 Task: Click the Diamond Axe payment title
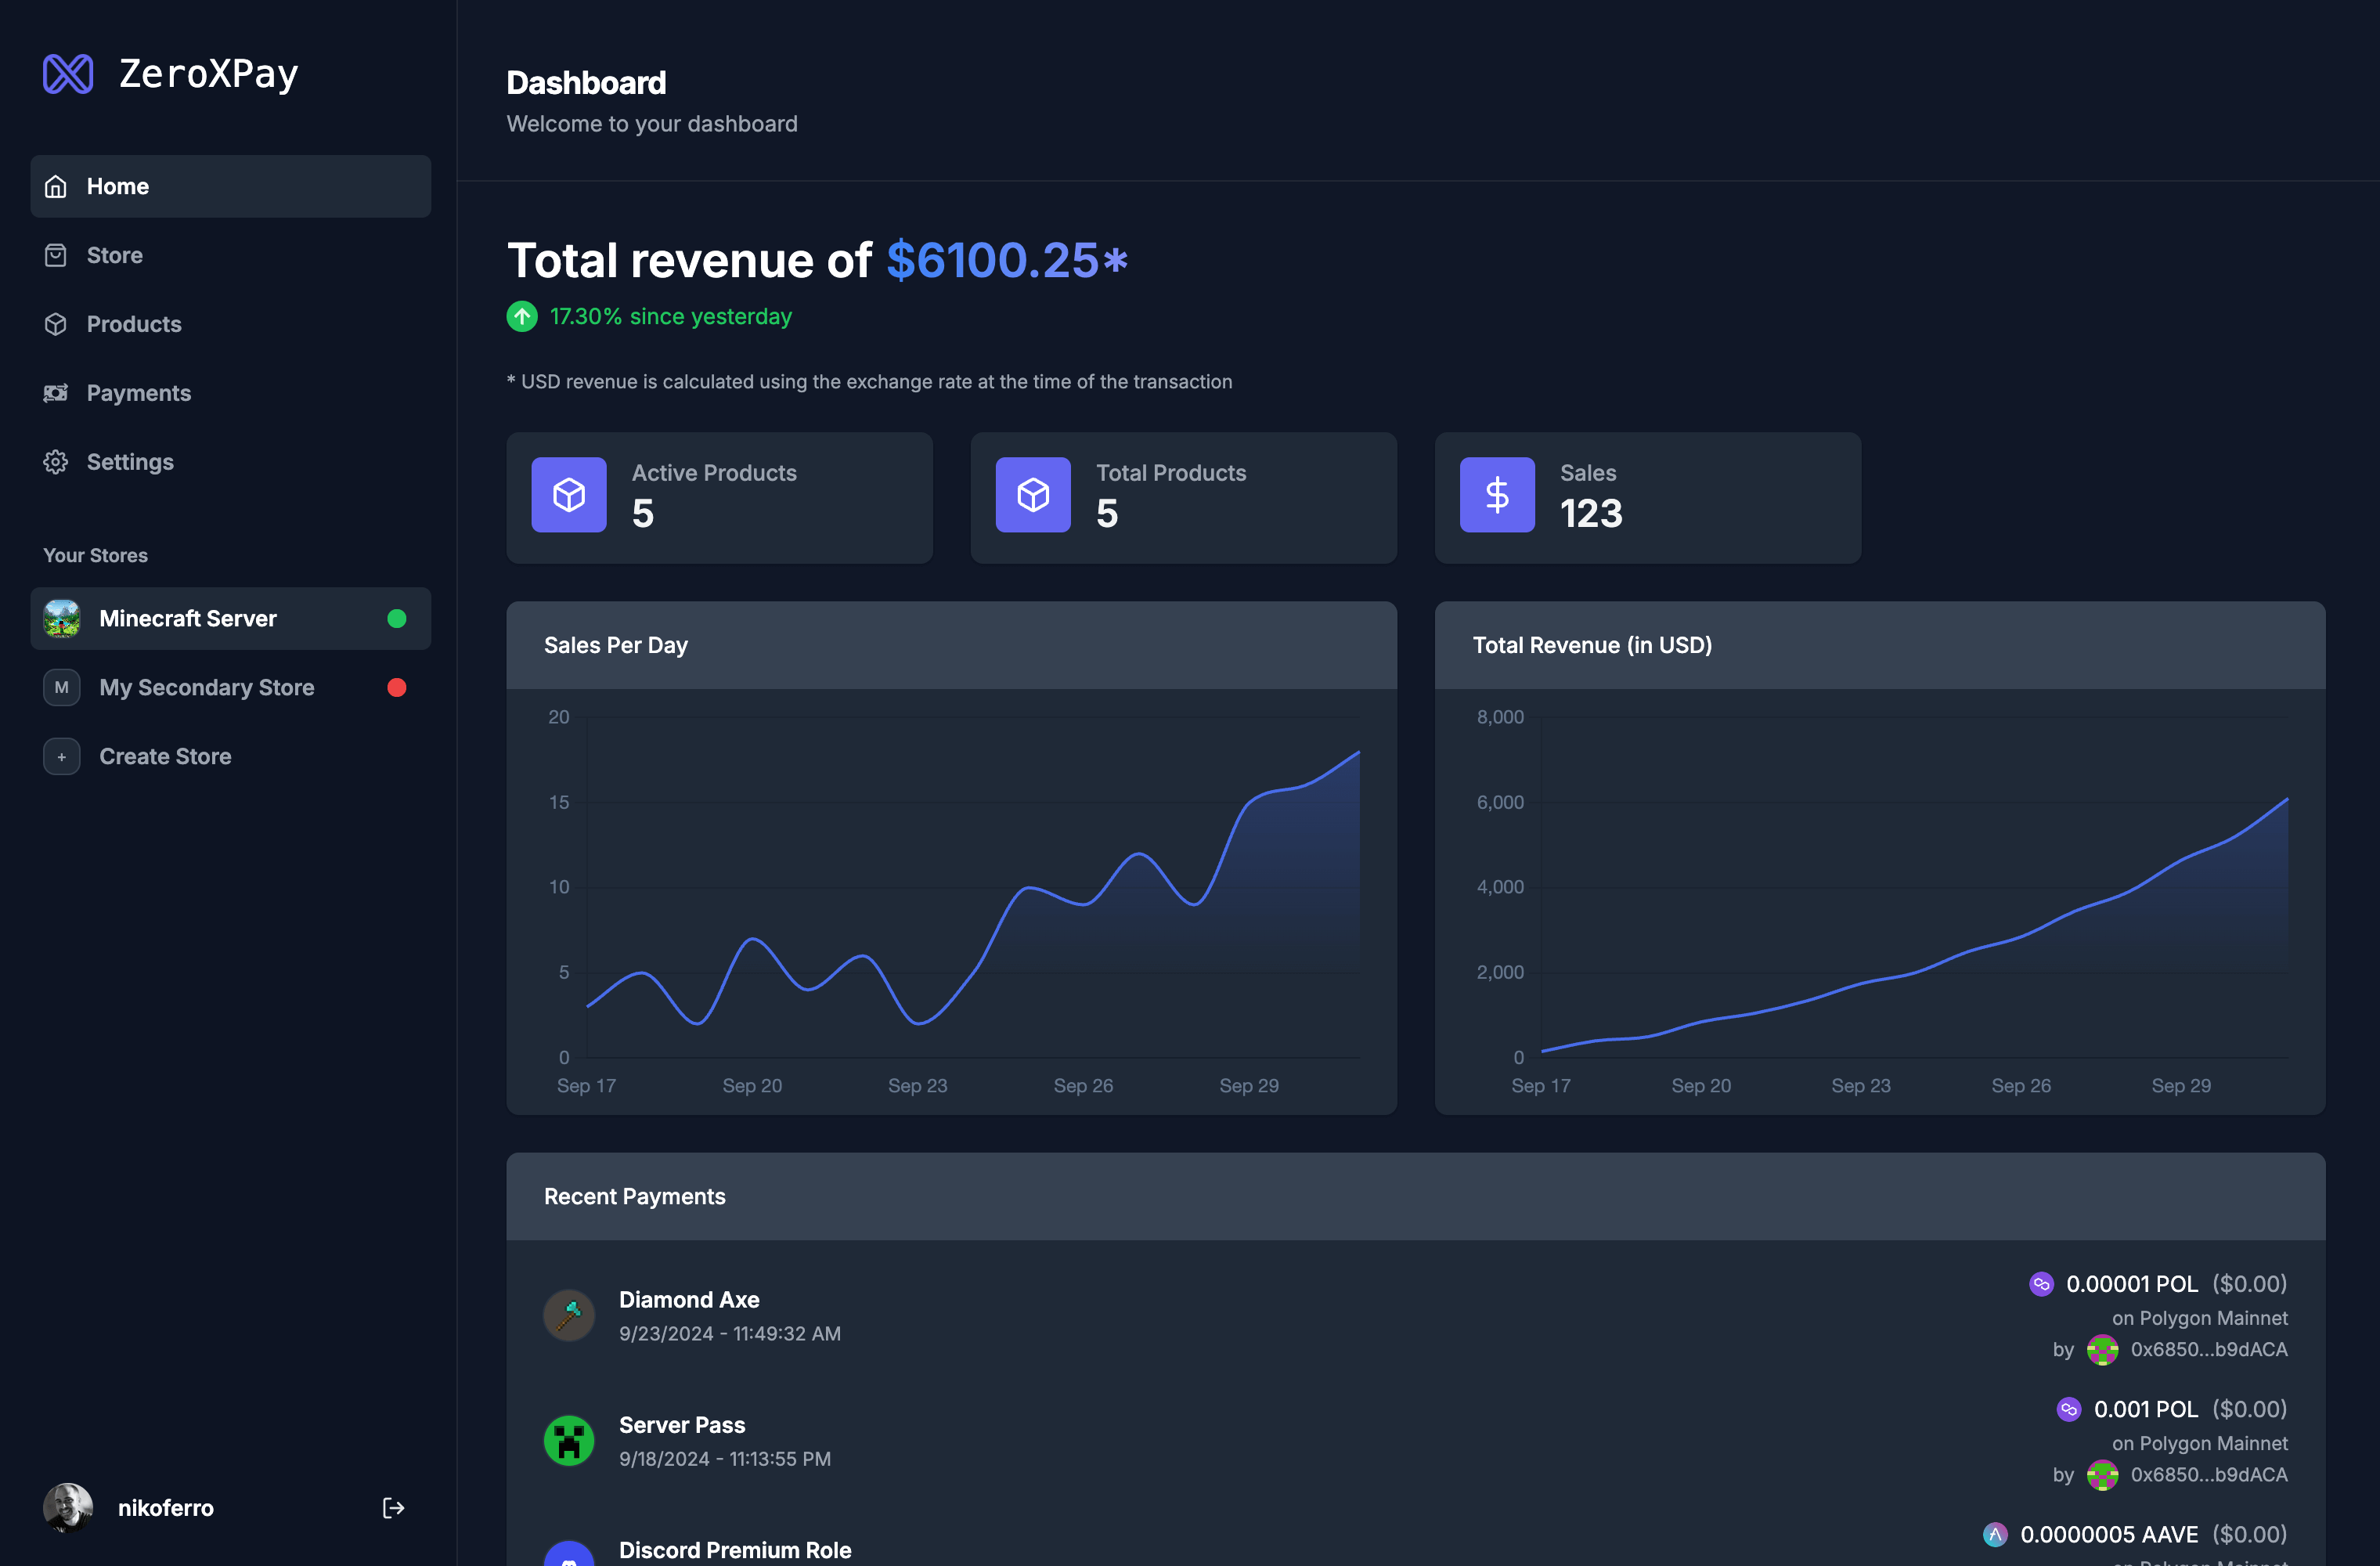[x=689, y=1299]
